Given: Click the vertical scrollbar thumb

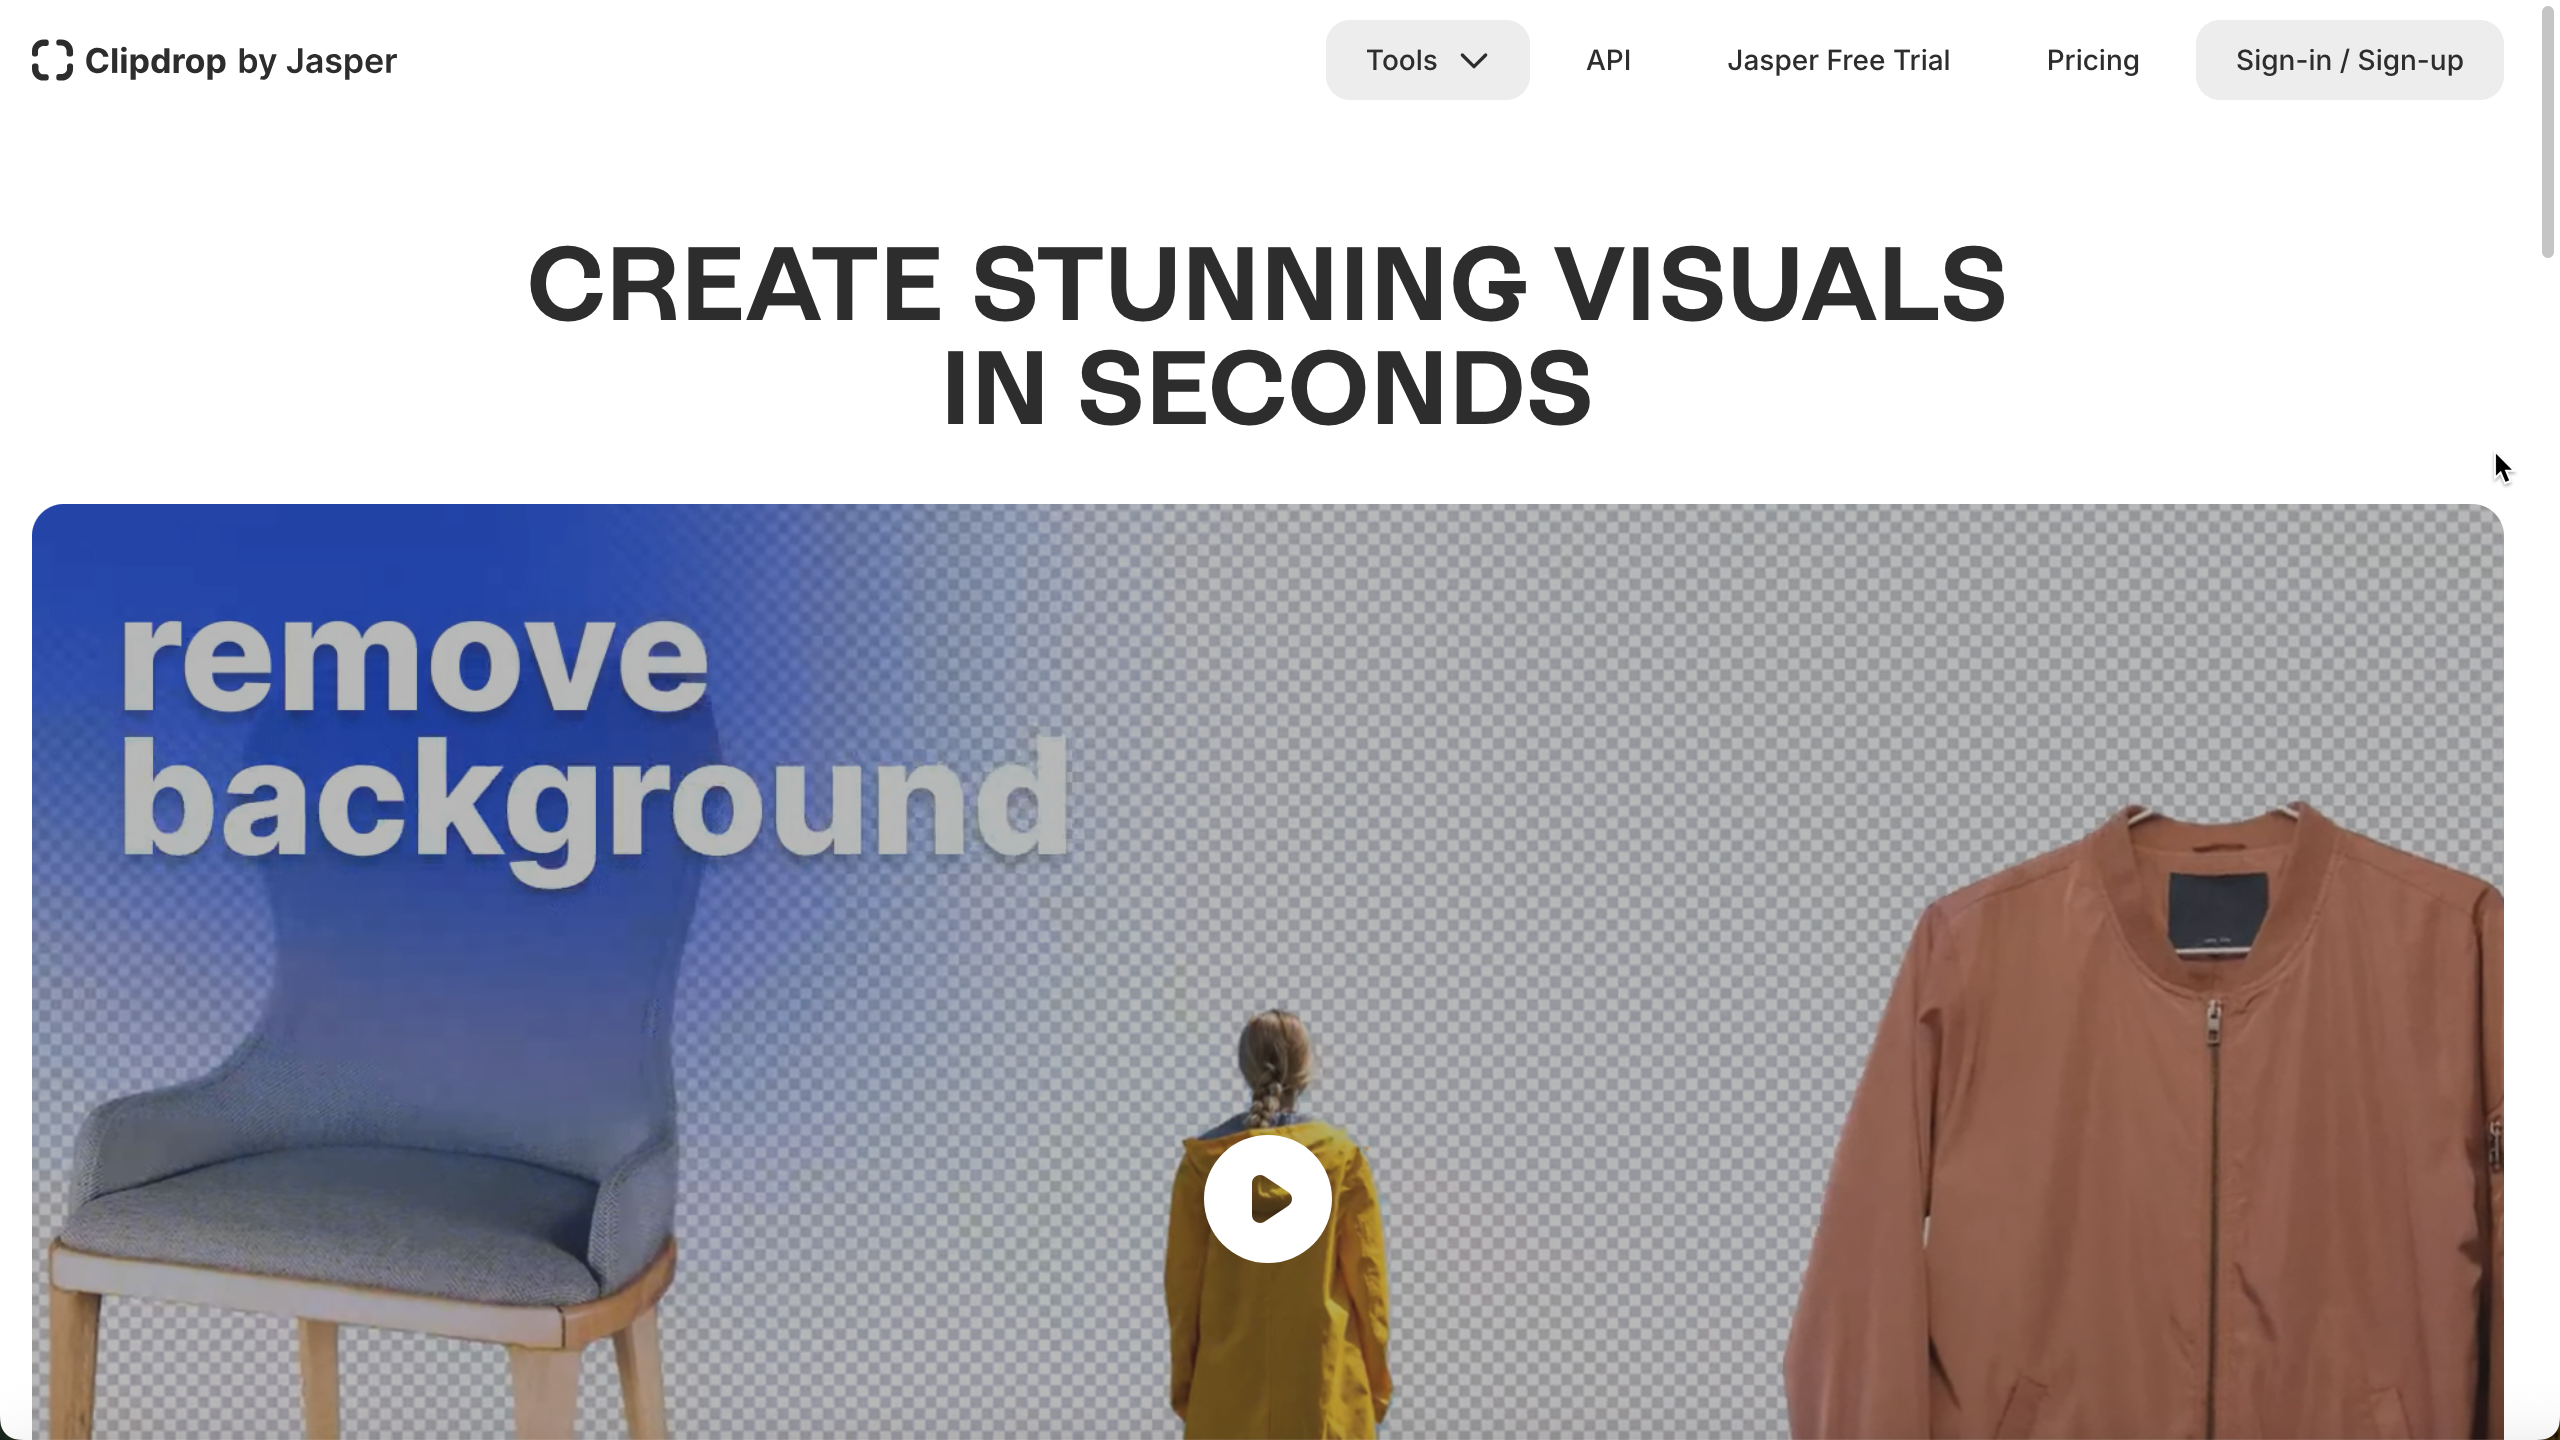Looking at the screenshot, I should pos(2548,130).
